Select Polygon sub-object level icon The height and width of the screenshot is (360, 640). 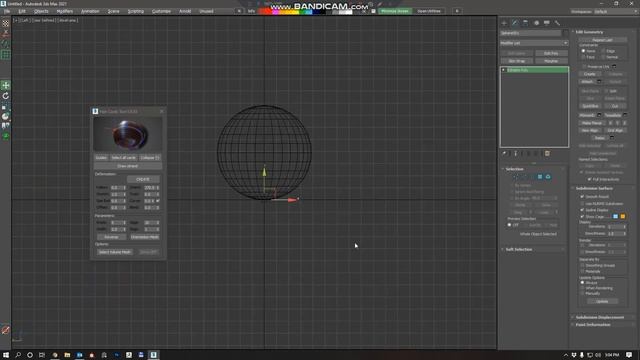(540, 177)
